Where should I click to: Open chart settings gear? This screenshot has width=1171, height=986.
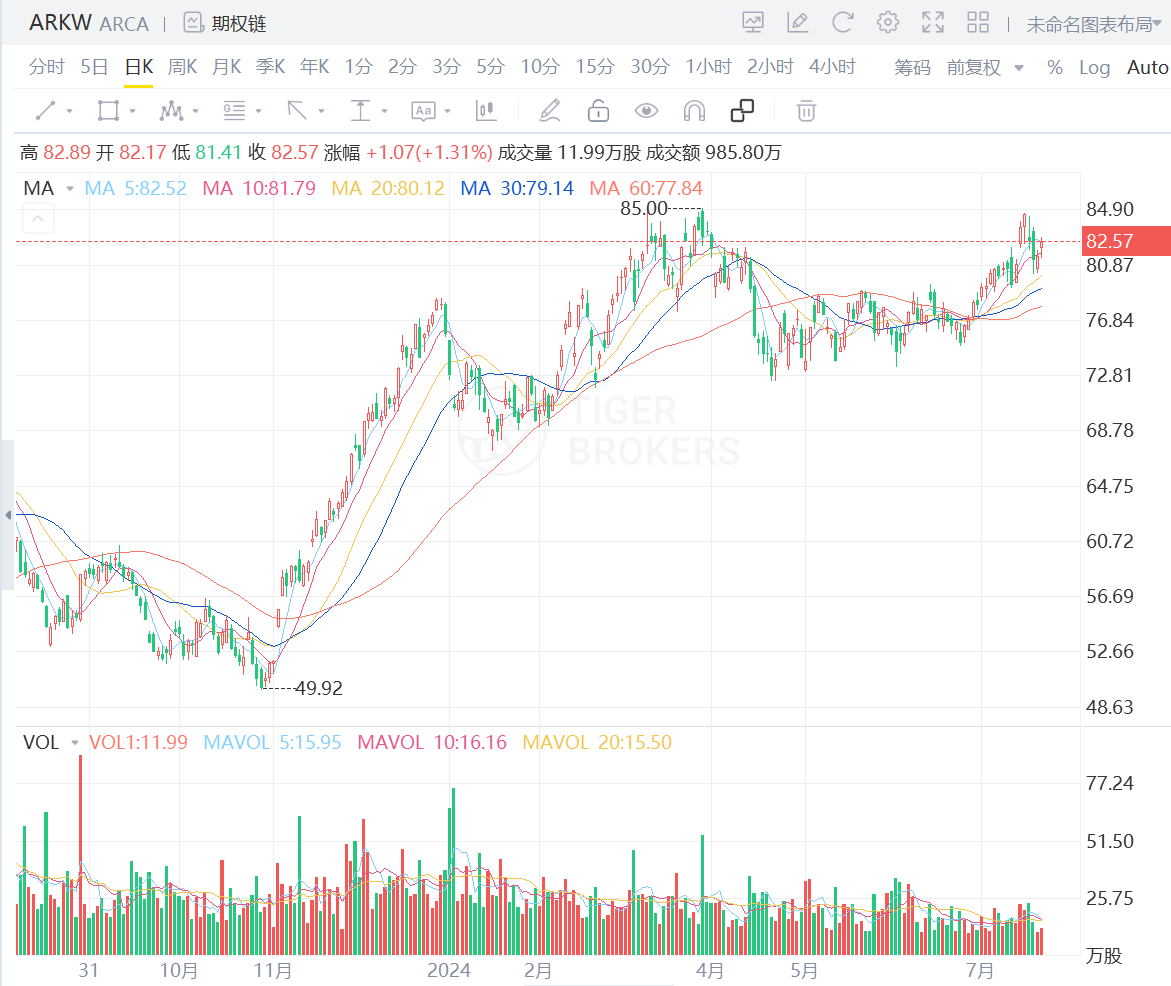[887, 22]
